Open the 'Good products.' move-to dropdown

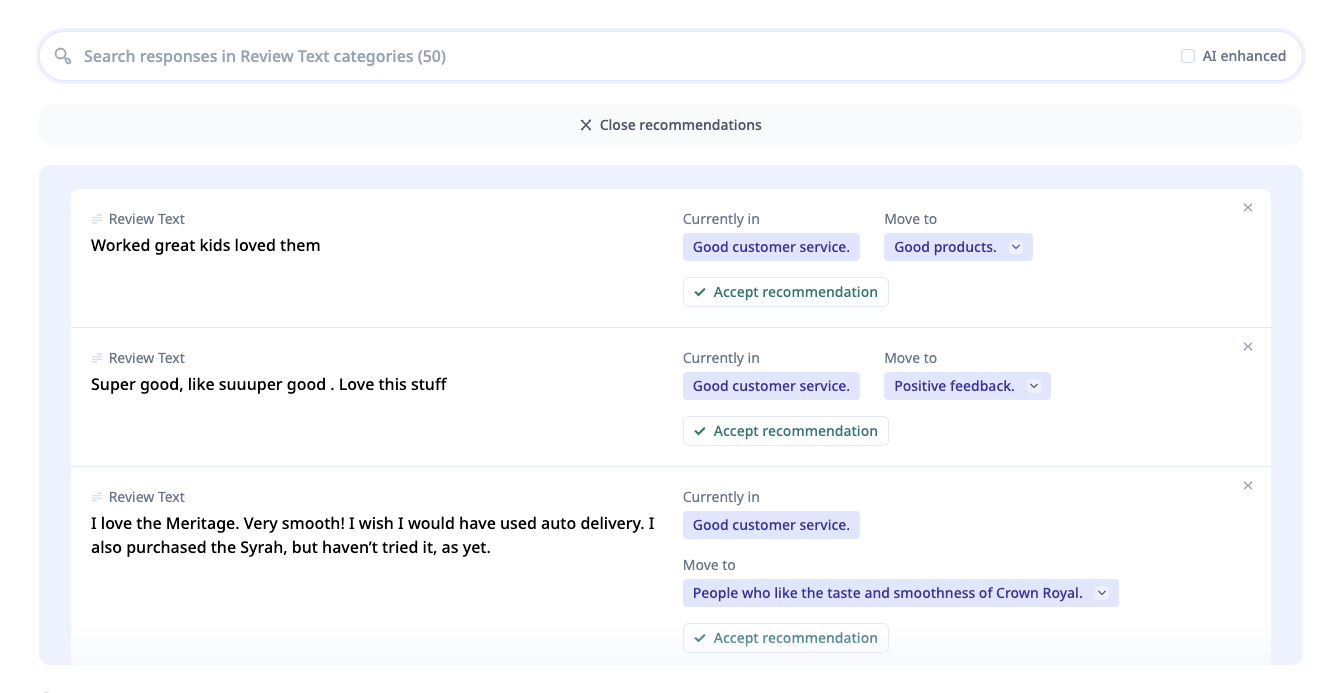coord(1016,247)
